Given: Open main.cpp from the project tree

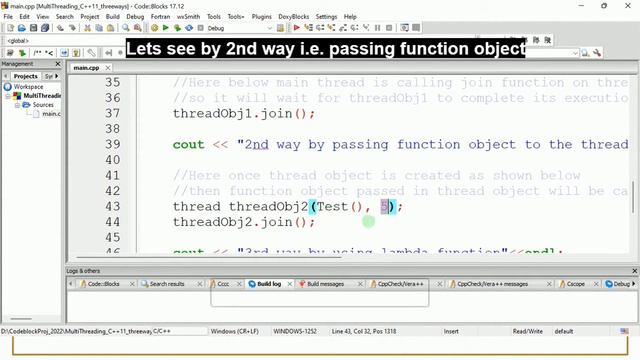Looking at the screenshot, I should [x=51, y=114].
